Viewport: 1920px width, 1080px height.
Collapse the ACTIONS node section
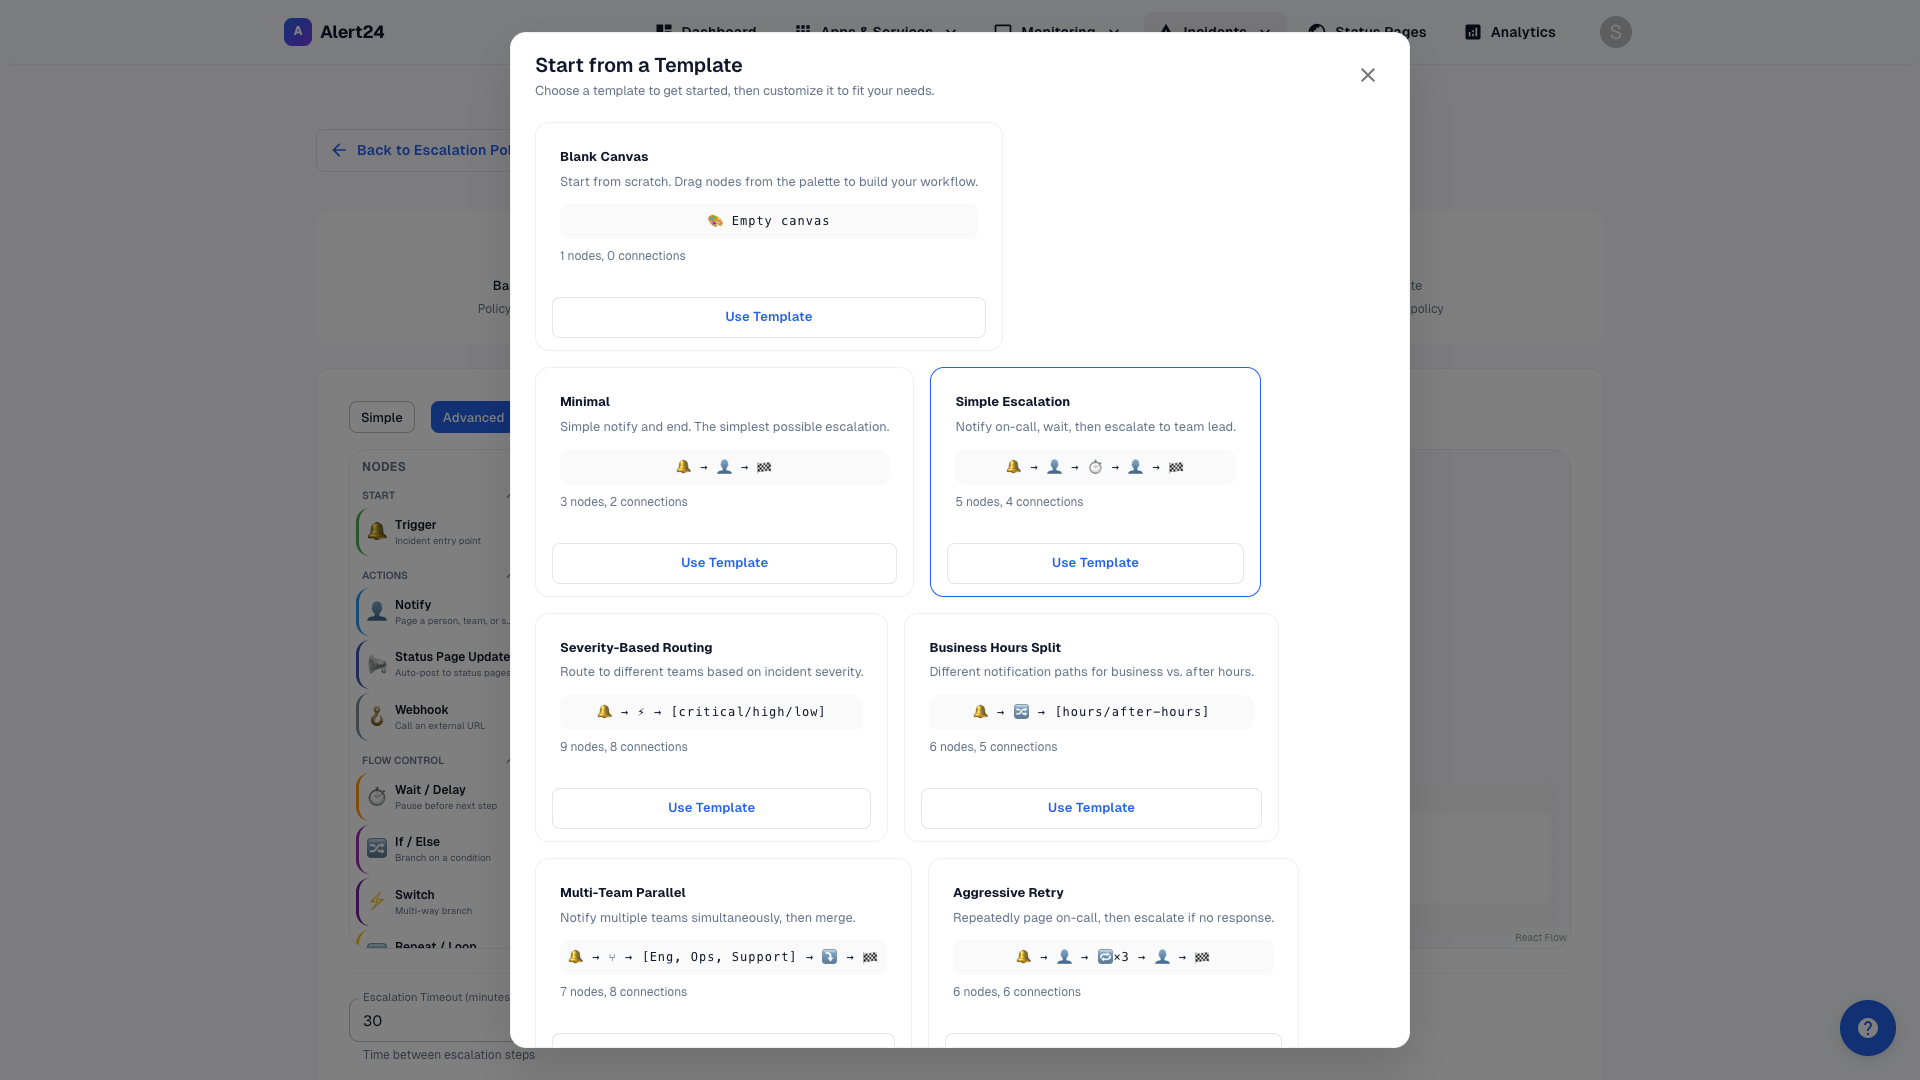point(509,575)
